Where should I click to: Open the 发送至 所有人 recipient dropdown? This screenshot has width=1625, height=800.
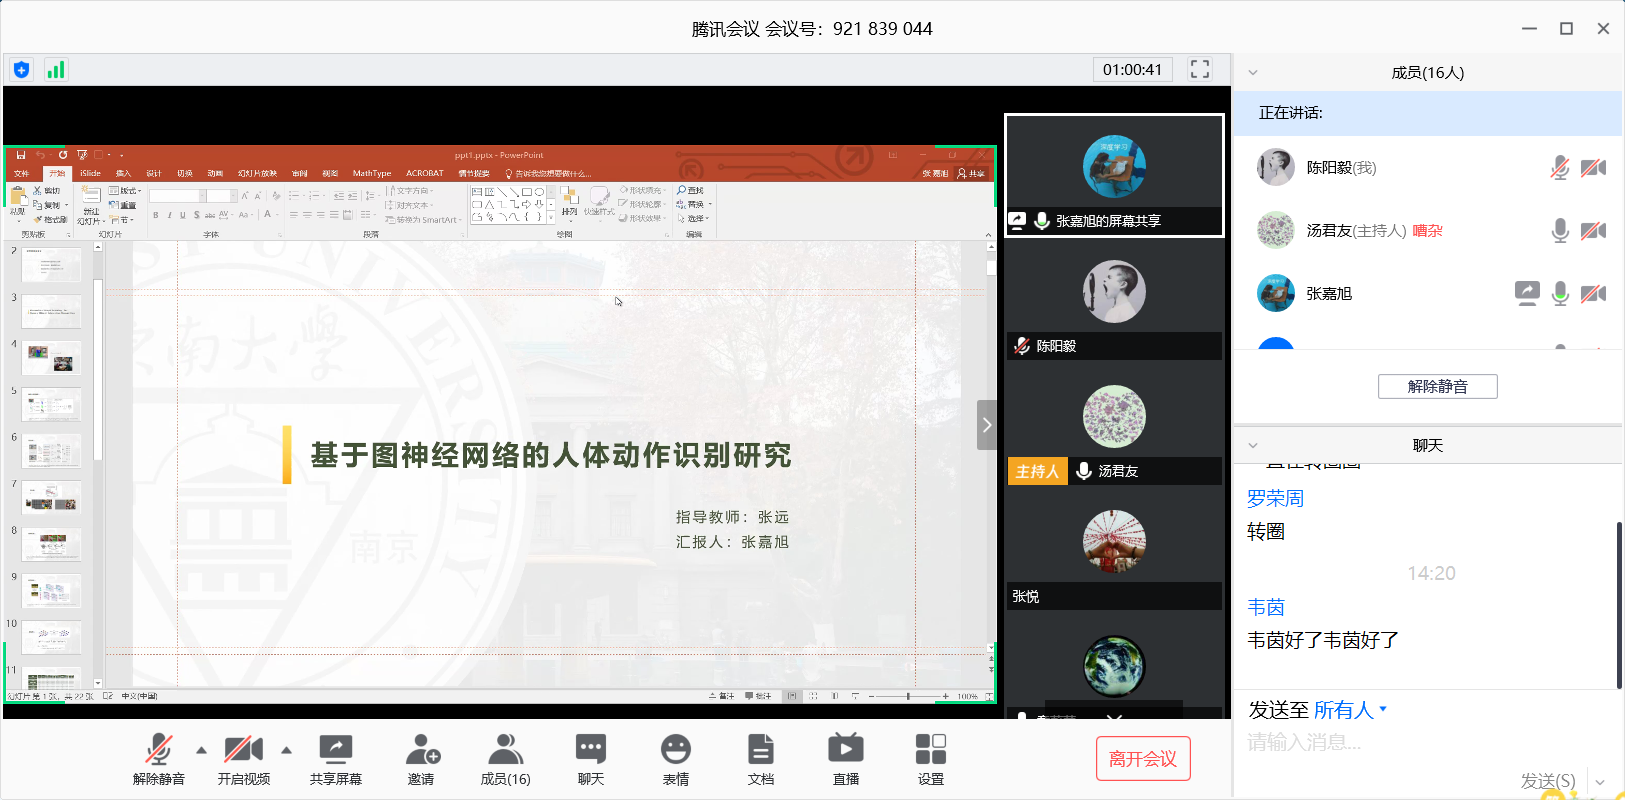pyautogui.click(x=1350, y=710)
